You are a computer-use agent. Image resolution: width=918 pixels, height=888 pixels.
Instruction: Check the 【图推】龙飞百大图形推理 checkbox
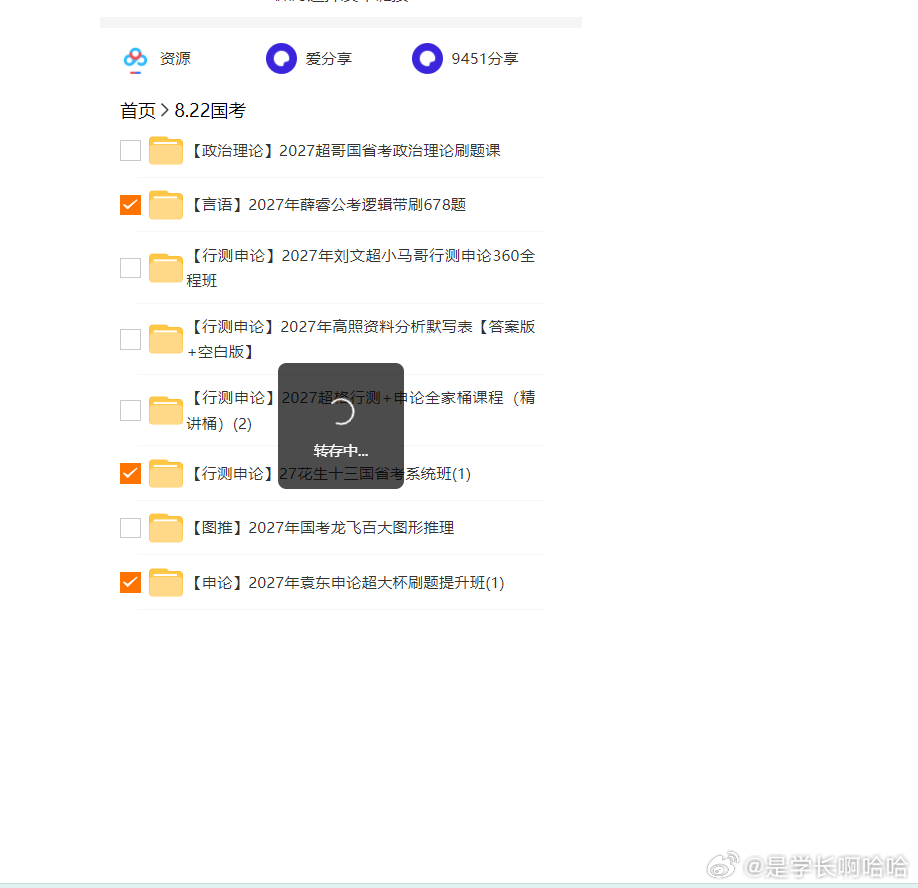coord(131,527)
